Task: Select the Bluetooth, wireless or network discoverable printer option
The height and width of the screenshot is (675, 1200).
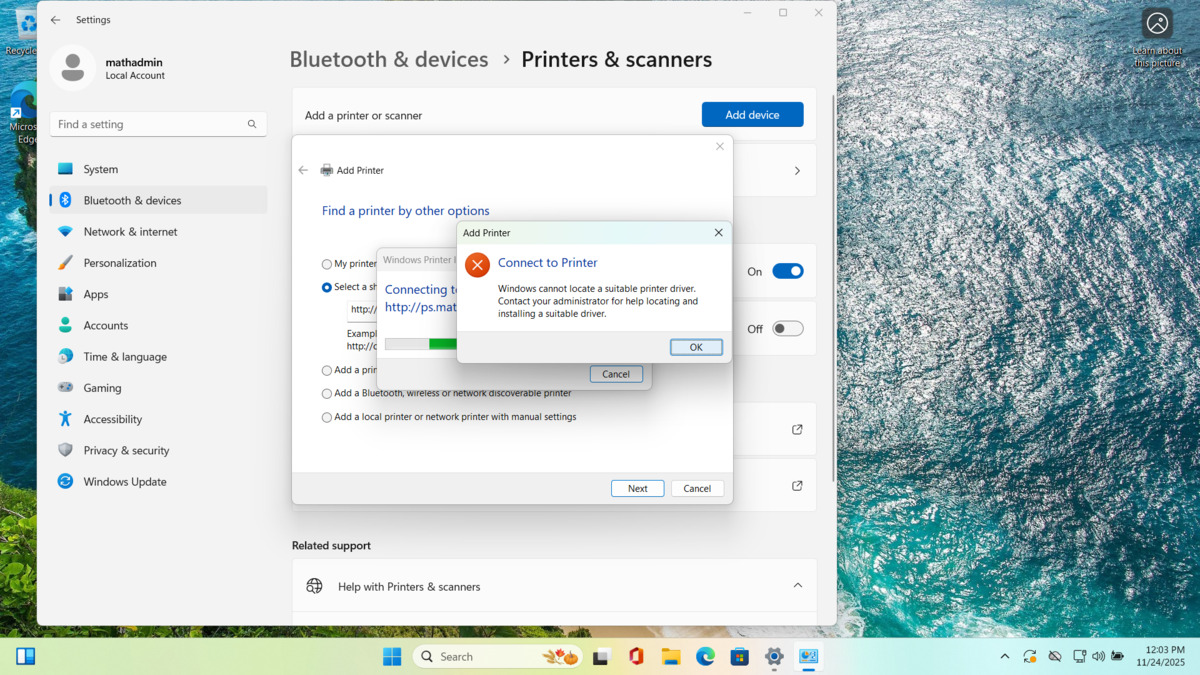Action: pyautogui.click(x=327, y=394)
